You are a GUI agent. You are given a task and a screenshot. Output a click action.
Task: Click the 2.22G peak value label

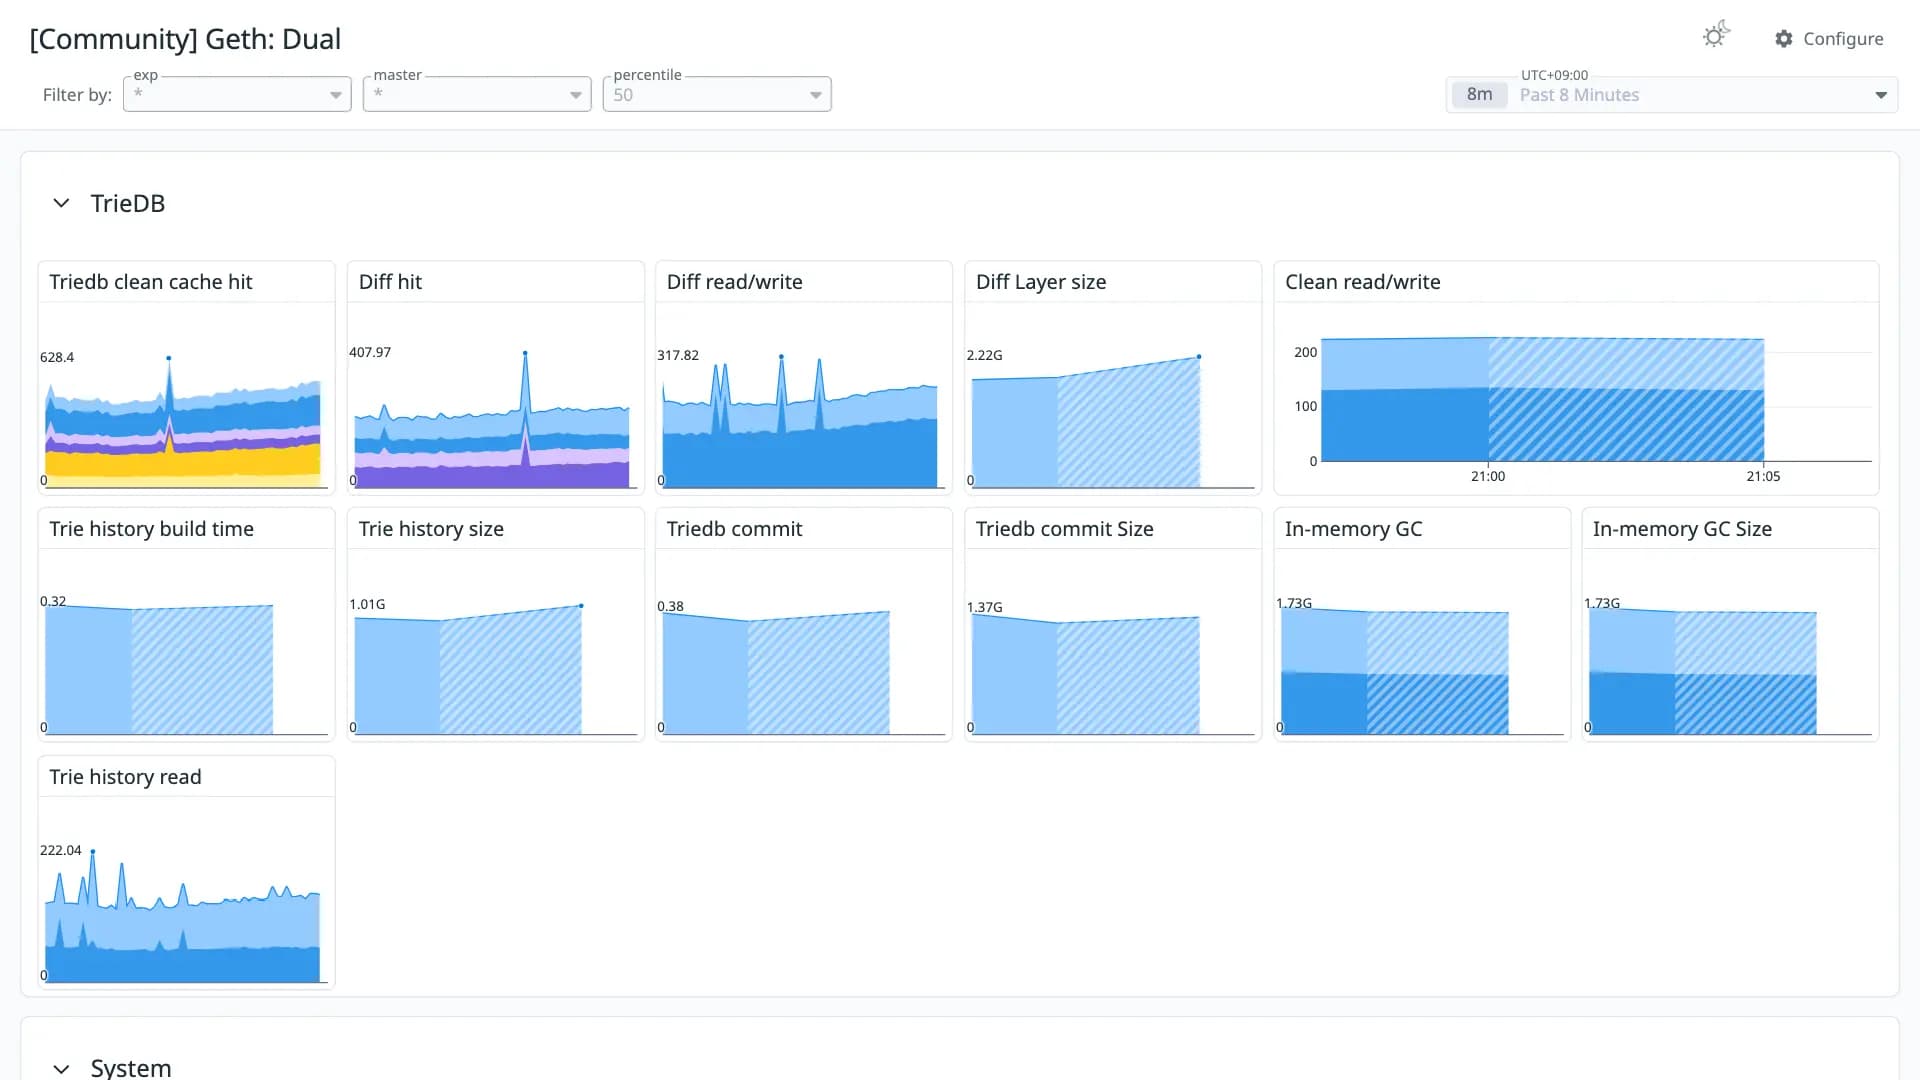(984, 355)
